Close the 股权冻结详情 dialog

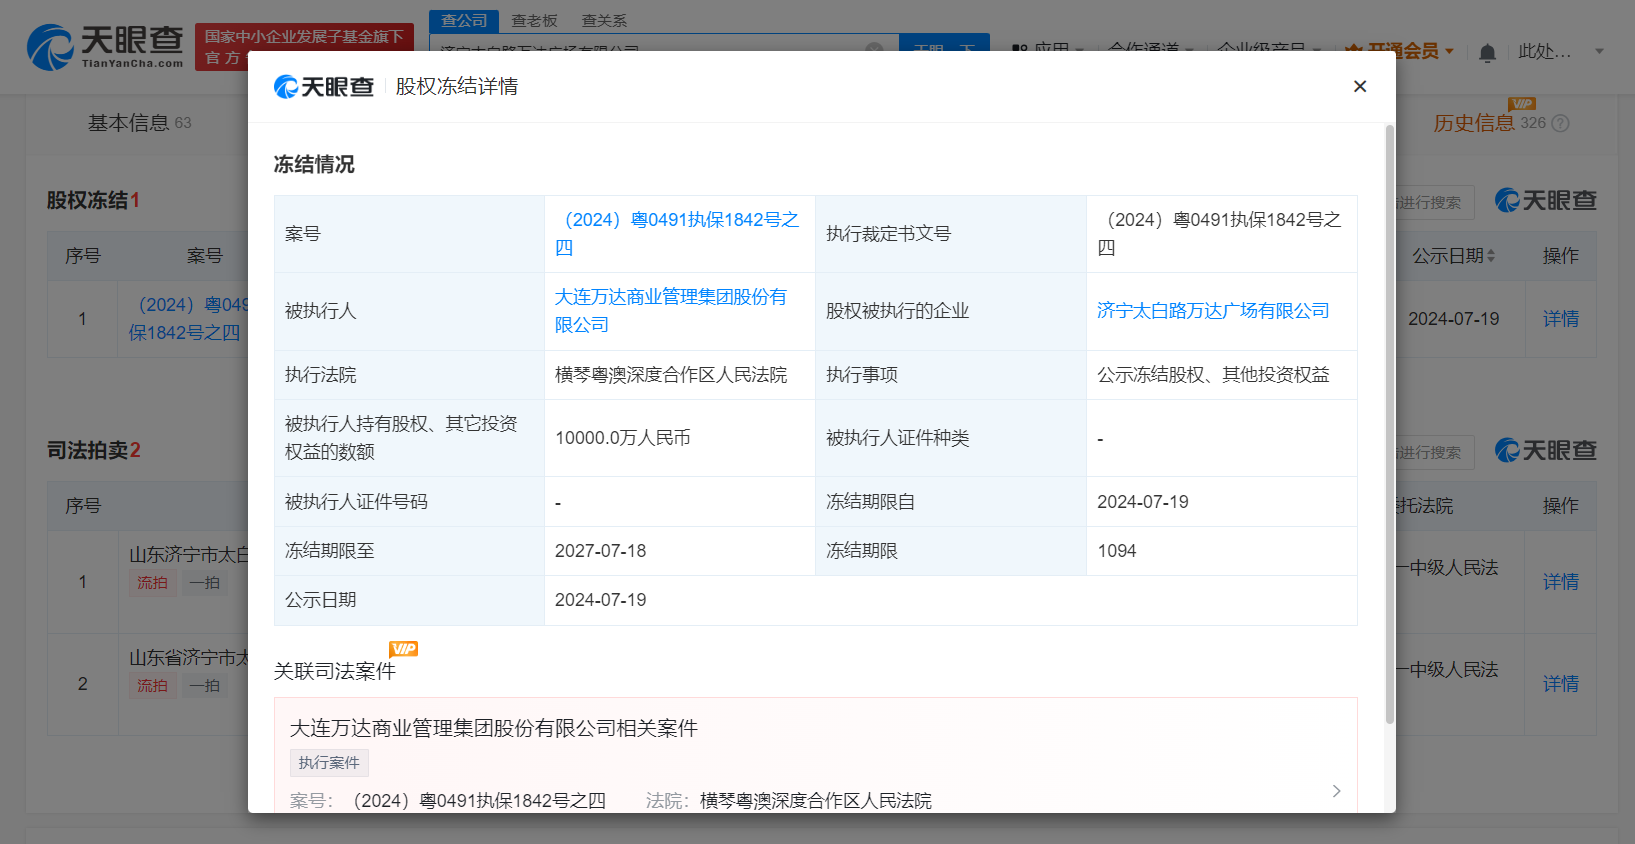[1359, 87]
